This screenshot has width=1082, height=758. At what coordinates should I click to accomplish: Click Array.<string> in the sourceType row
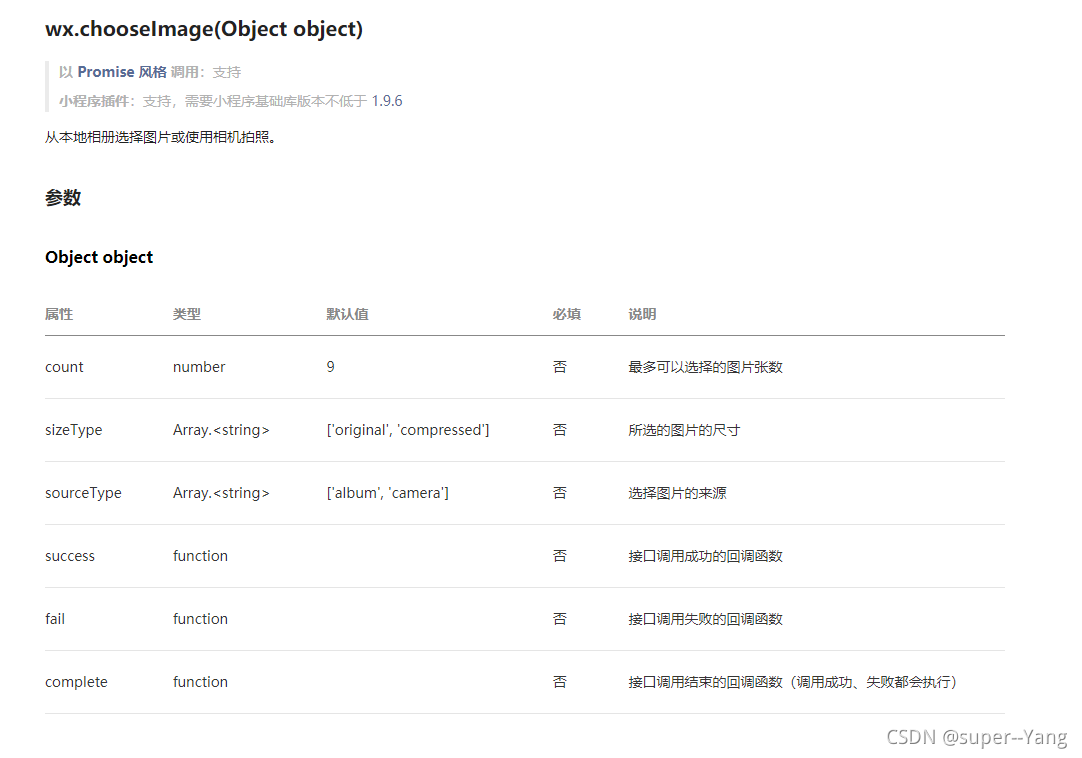[221, 493]
